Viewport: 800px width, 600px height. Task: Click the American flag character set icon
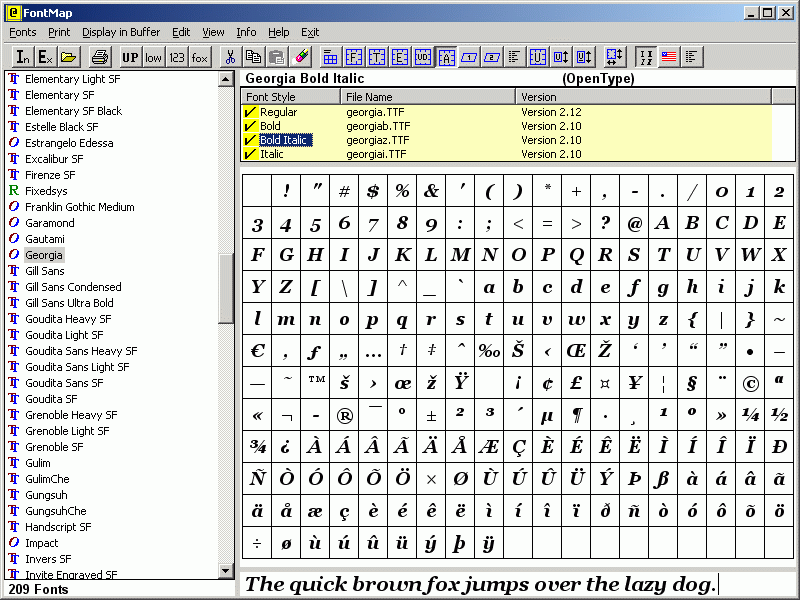(668, 57)
